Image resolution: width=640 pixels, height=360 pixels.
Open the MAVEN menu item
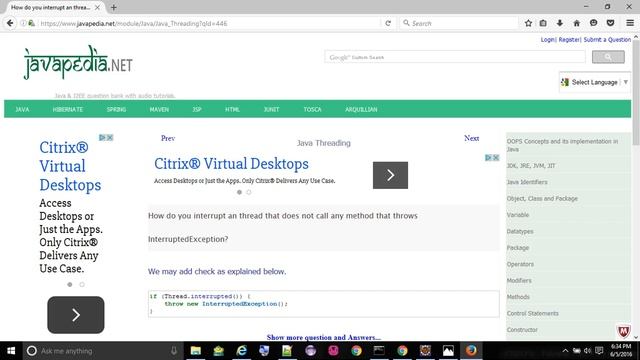click(x=159, y=109)
